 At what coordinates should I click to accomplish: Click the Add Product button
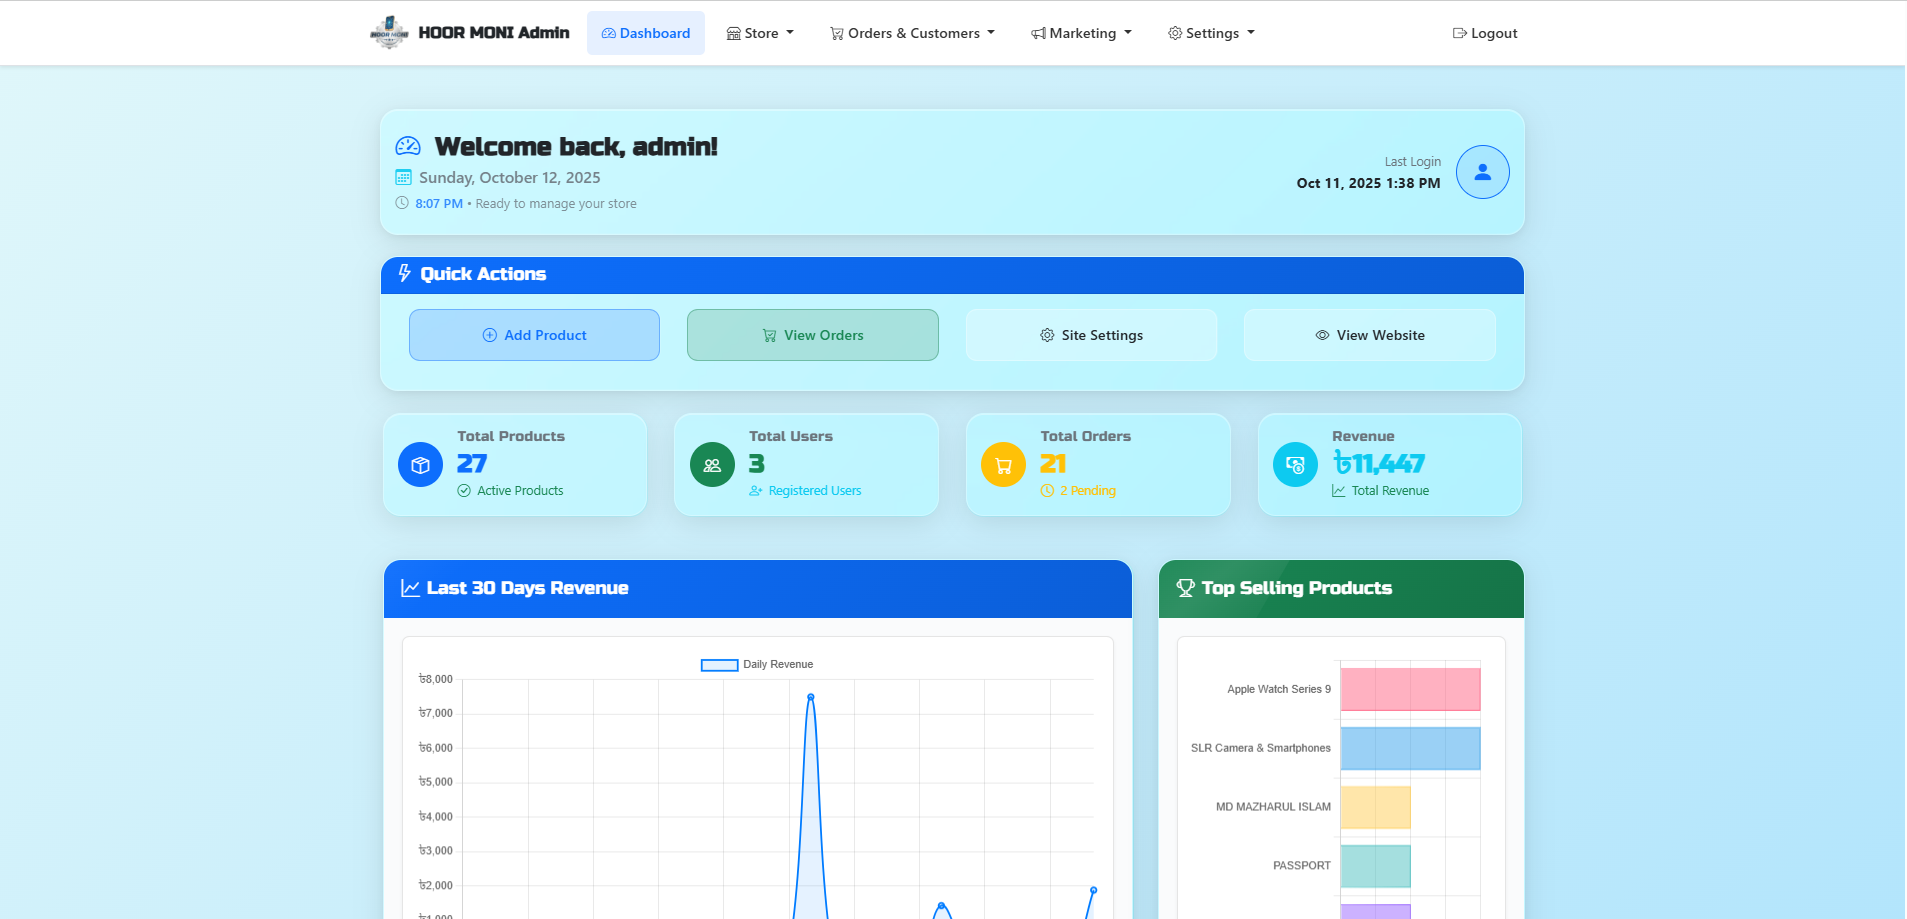[x=534, y=335]
